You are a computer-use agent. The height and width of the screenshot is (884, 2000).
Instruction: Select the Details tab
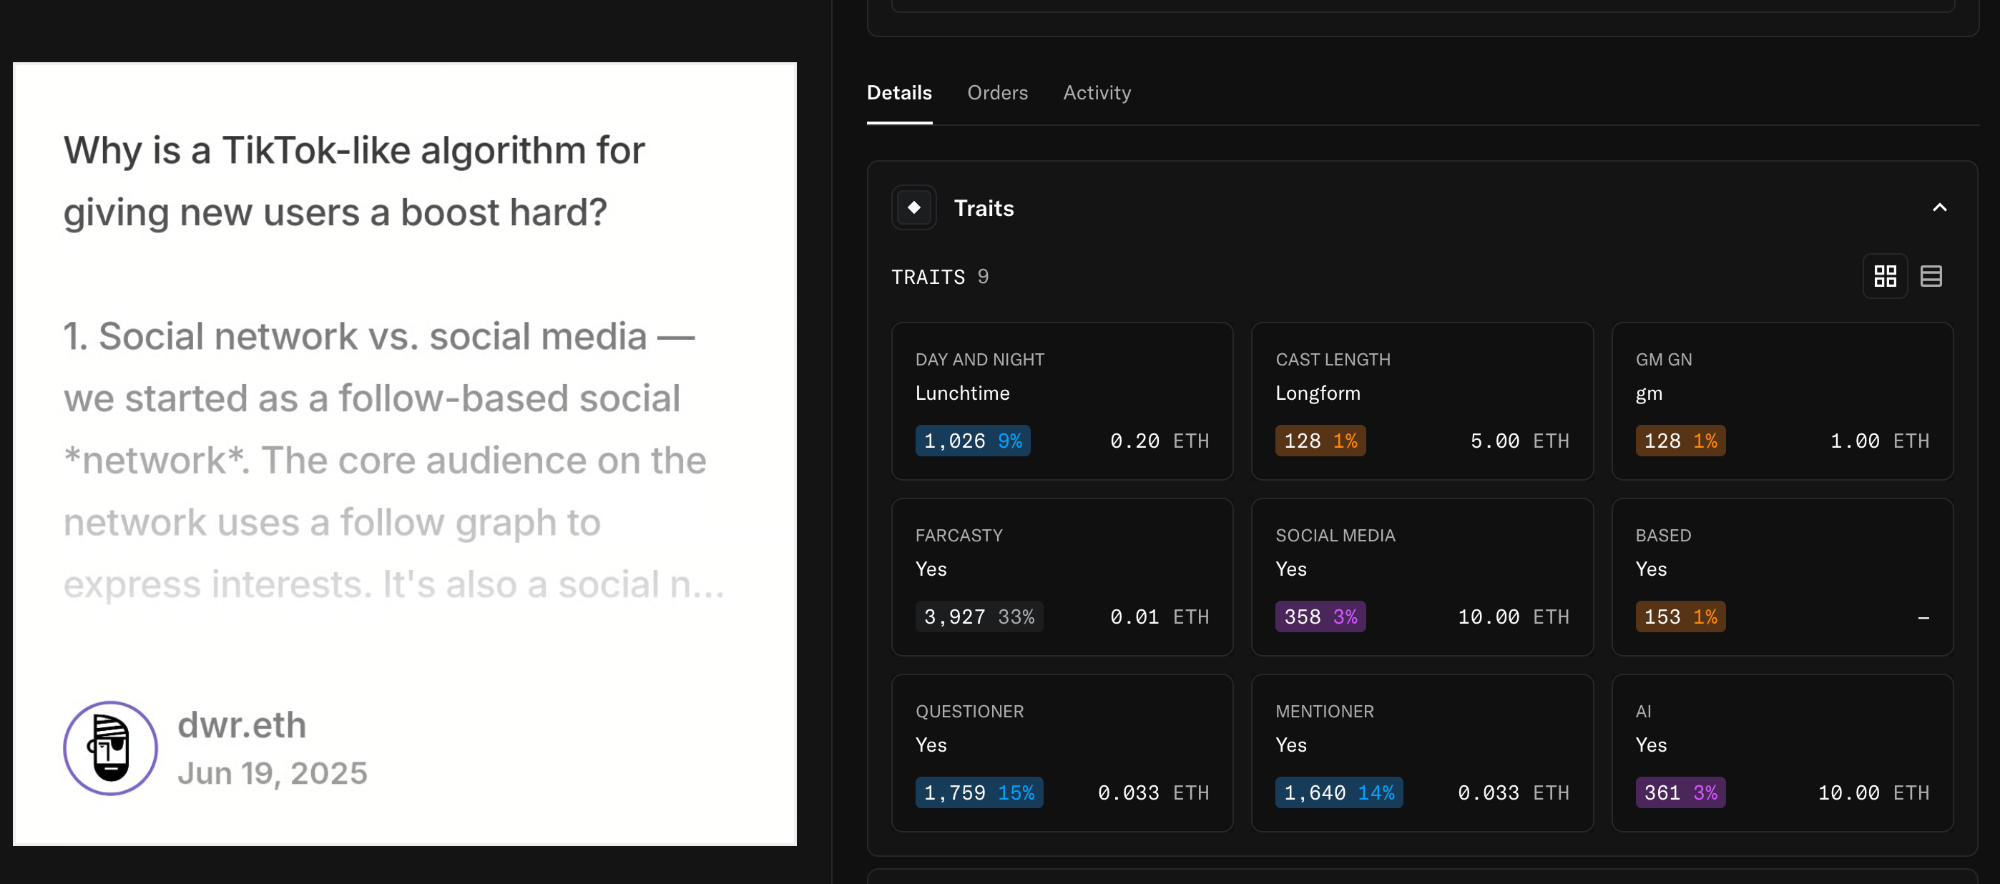click(x=899, y=93)
